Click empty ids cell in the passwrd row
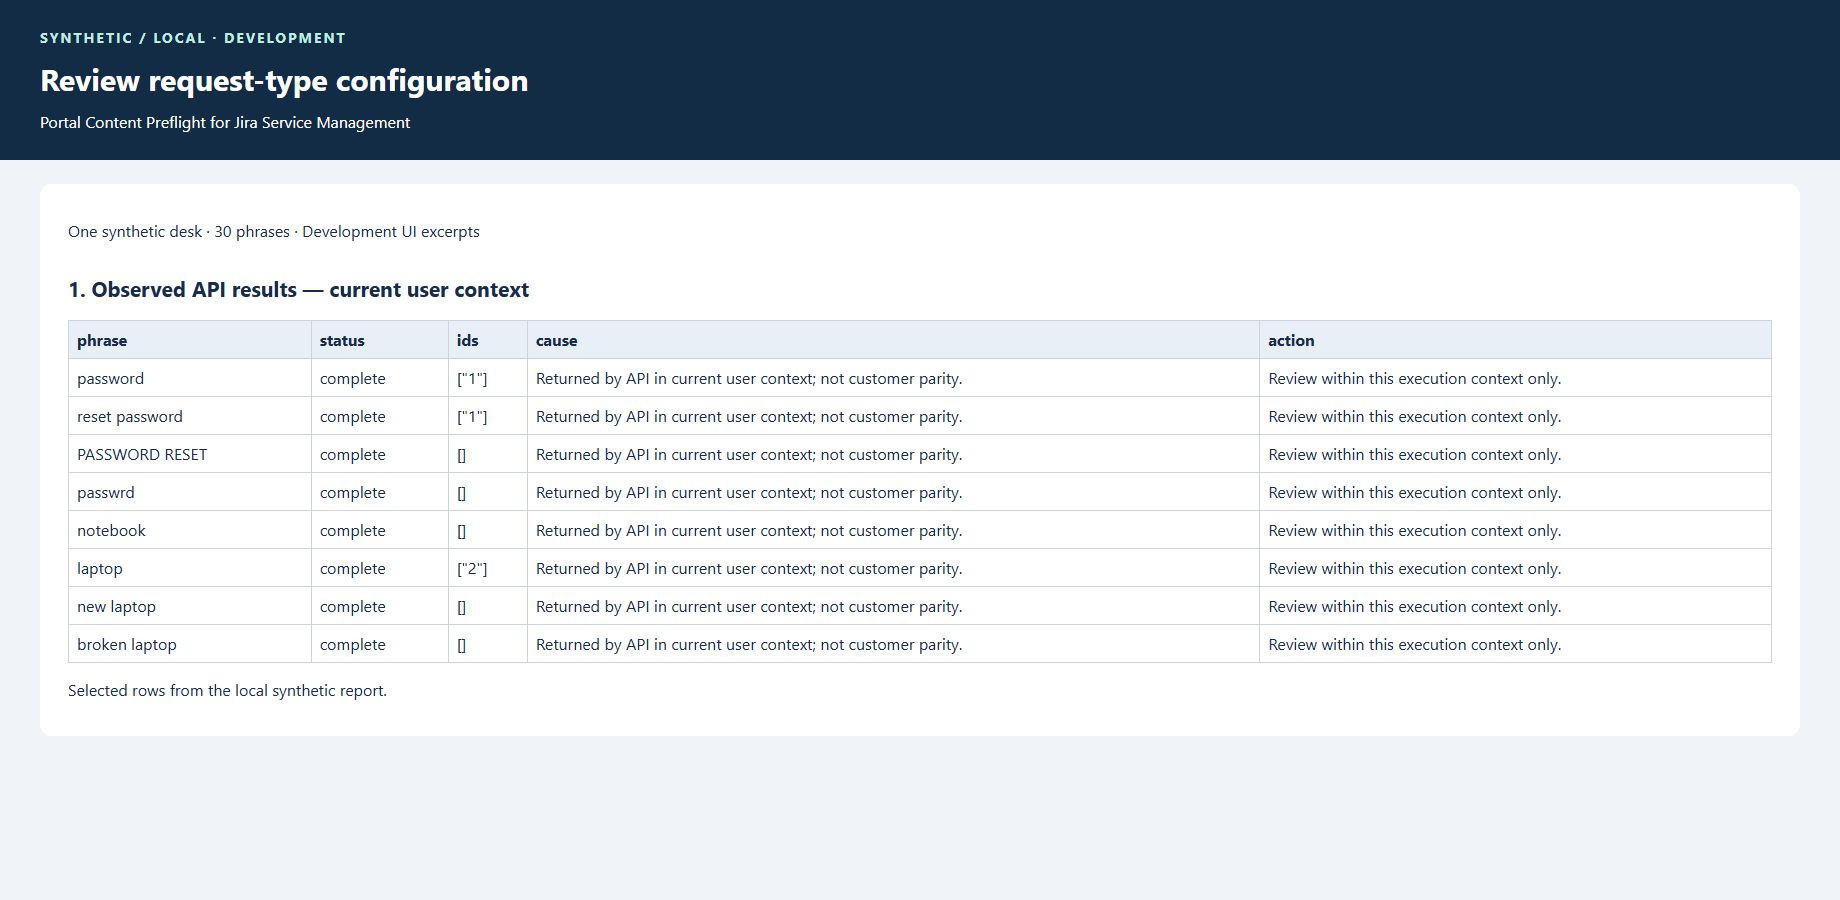 click(488, 492)
